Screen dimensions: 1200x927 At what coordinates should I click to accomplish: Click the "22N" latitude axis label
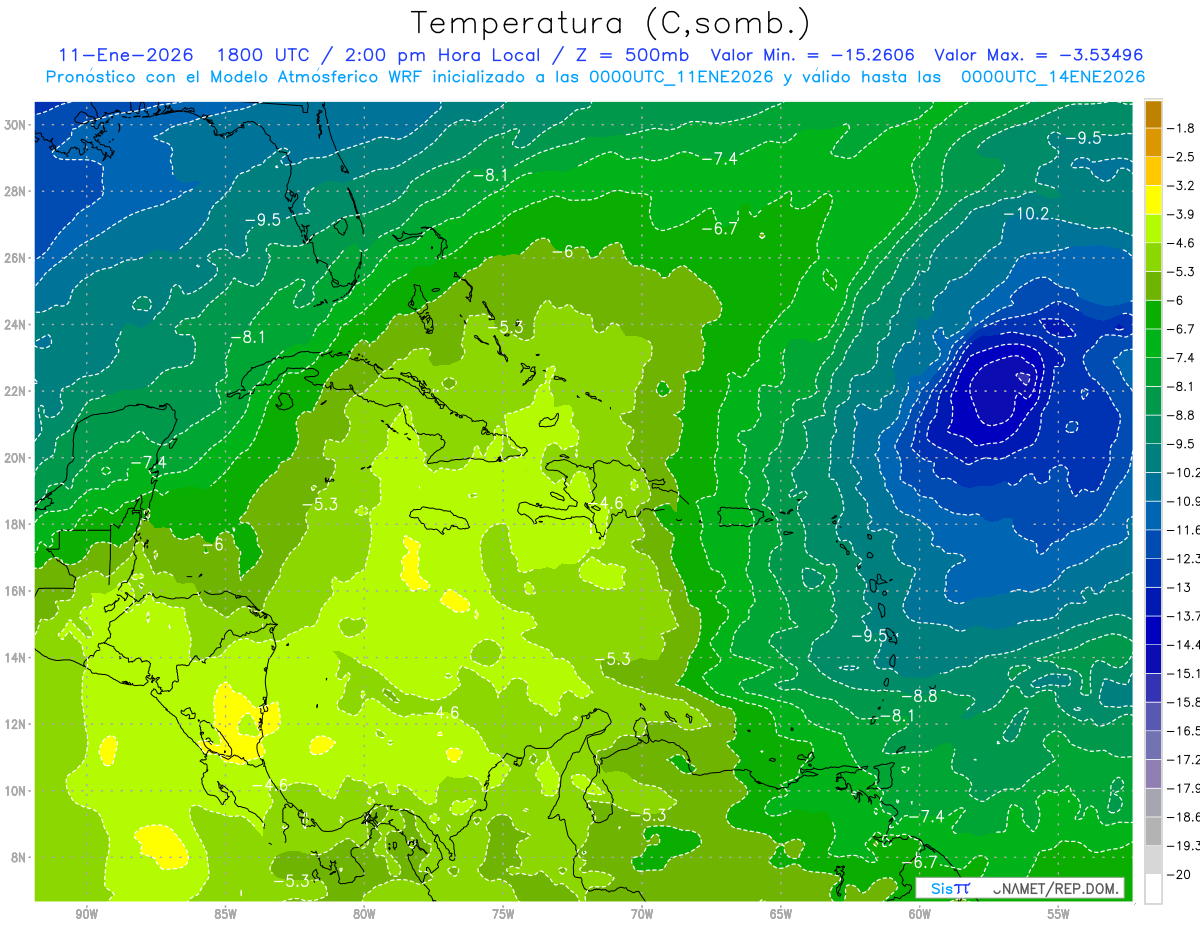click(x=17, y=391)
